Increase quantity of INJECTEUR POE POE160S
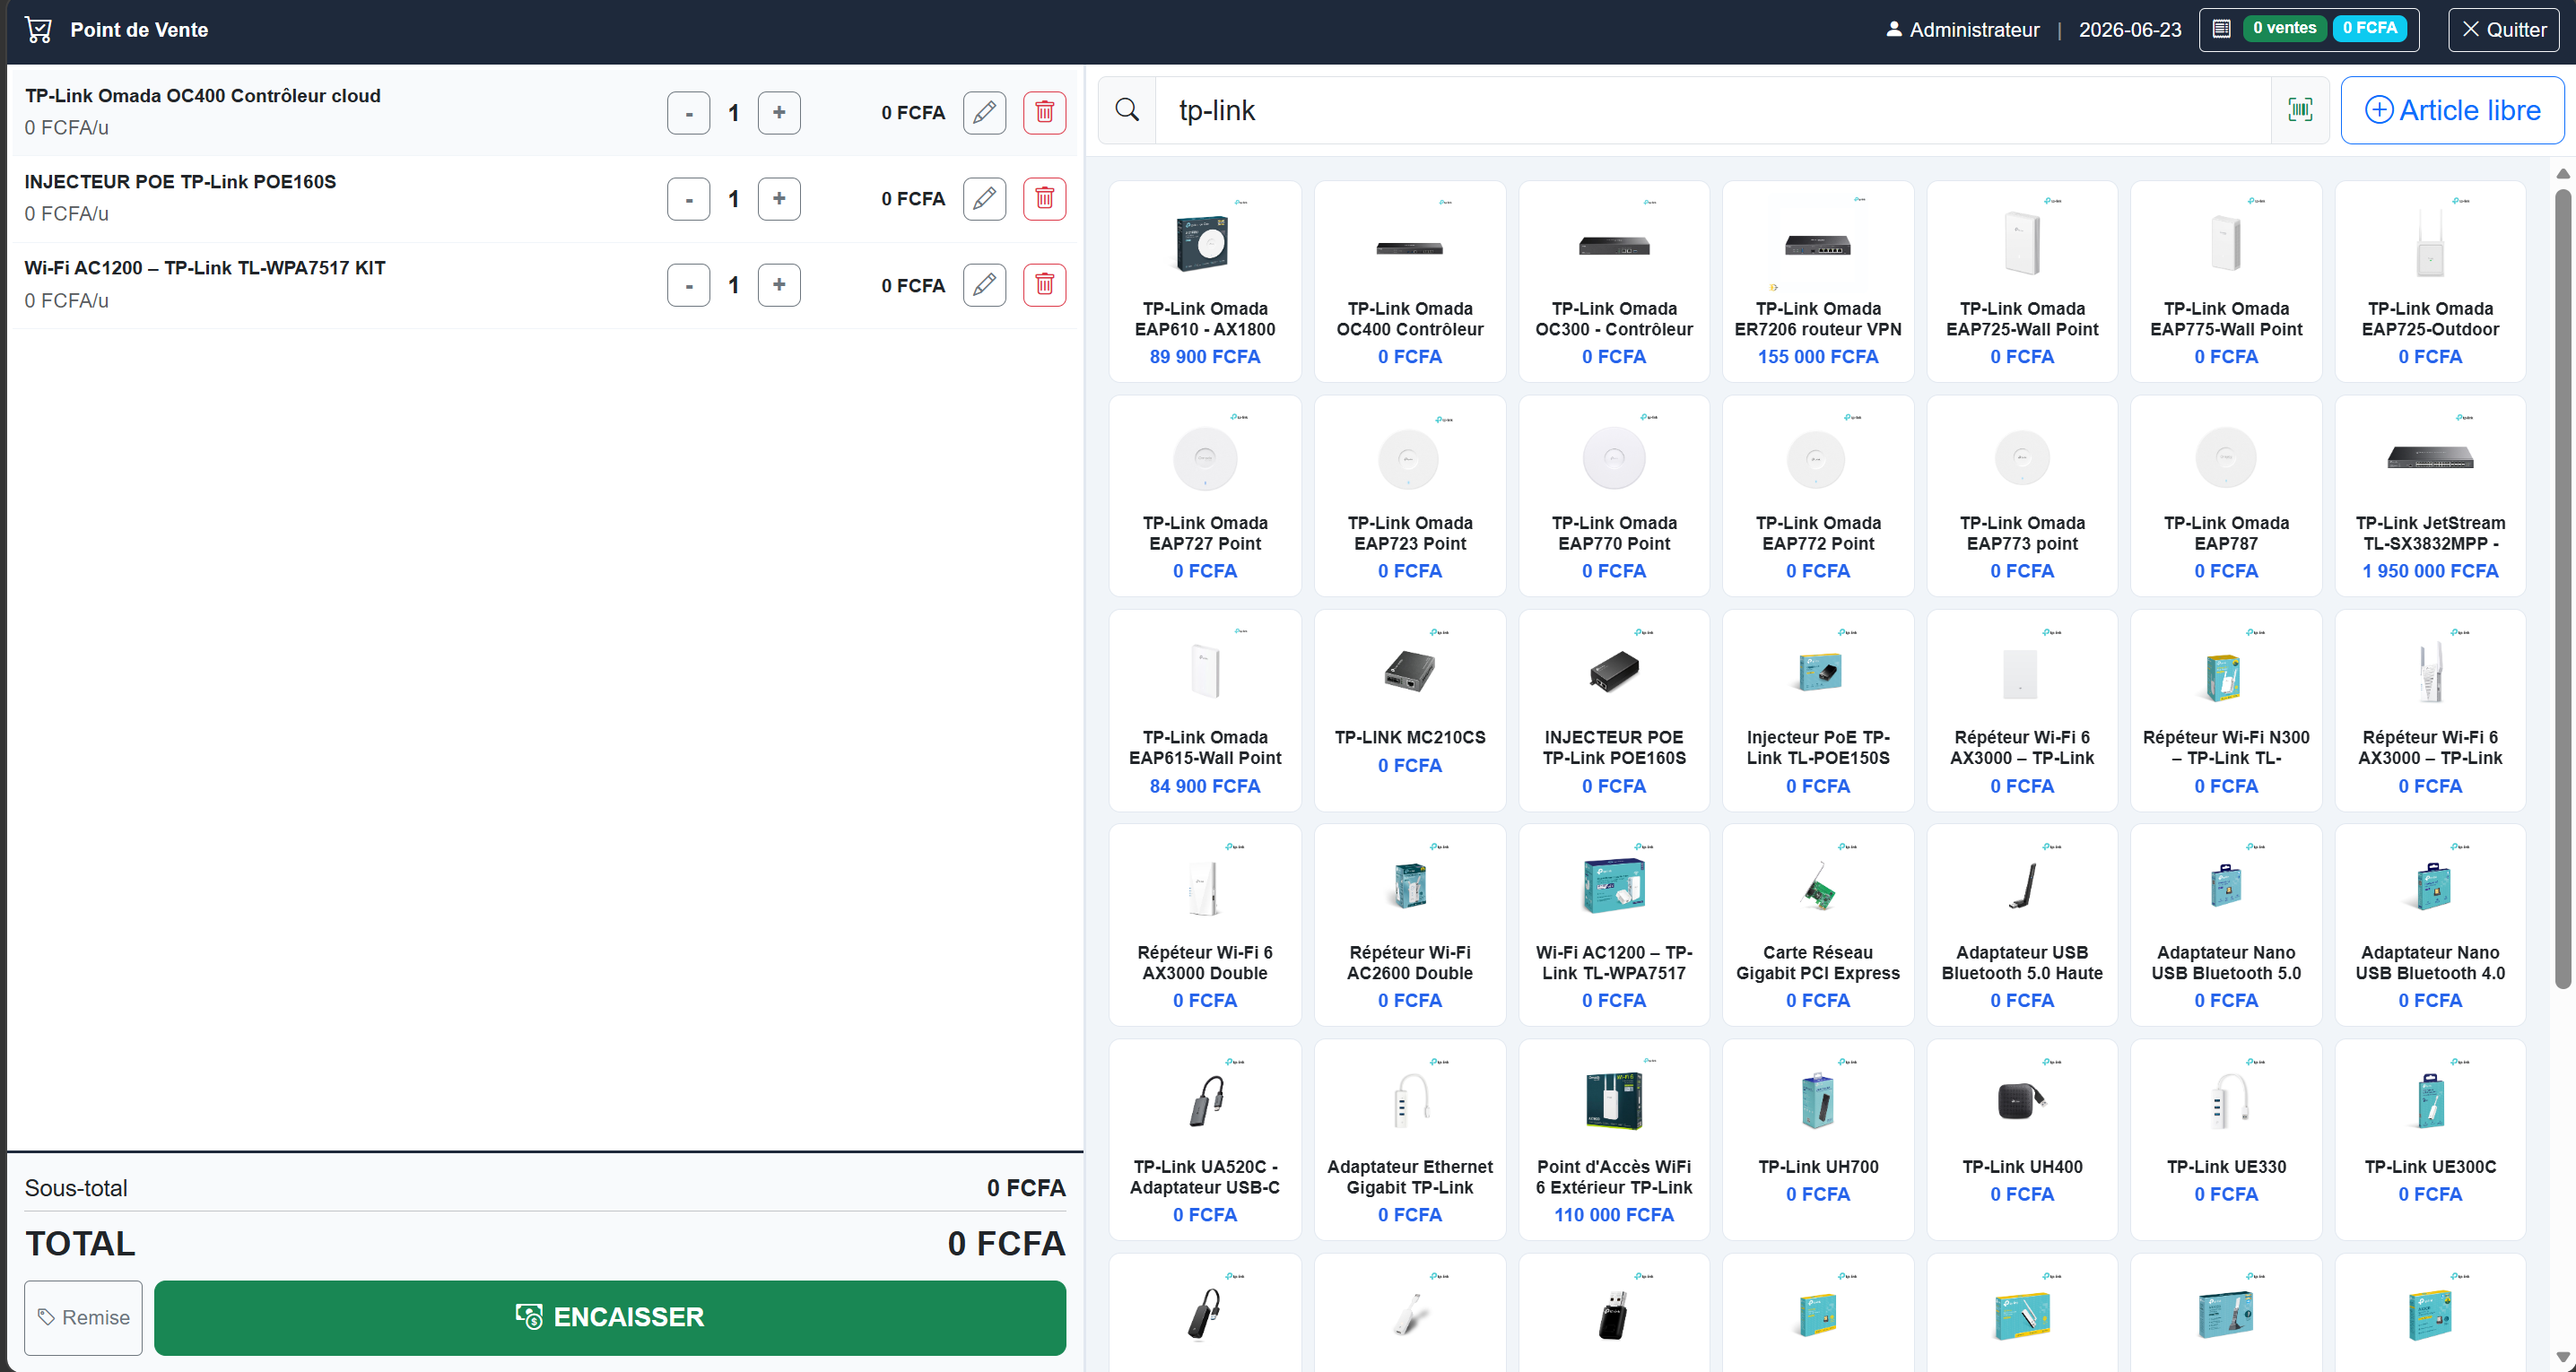This screenshot has width=2576, height=1372. [x=779, y=198]
